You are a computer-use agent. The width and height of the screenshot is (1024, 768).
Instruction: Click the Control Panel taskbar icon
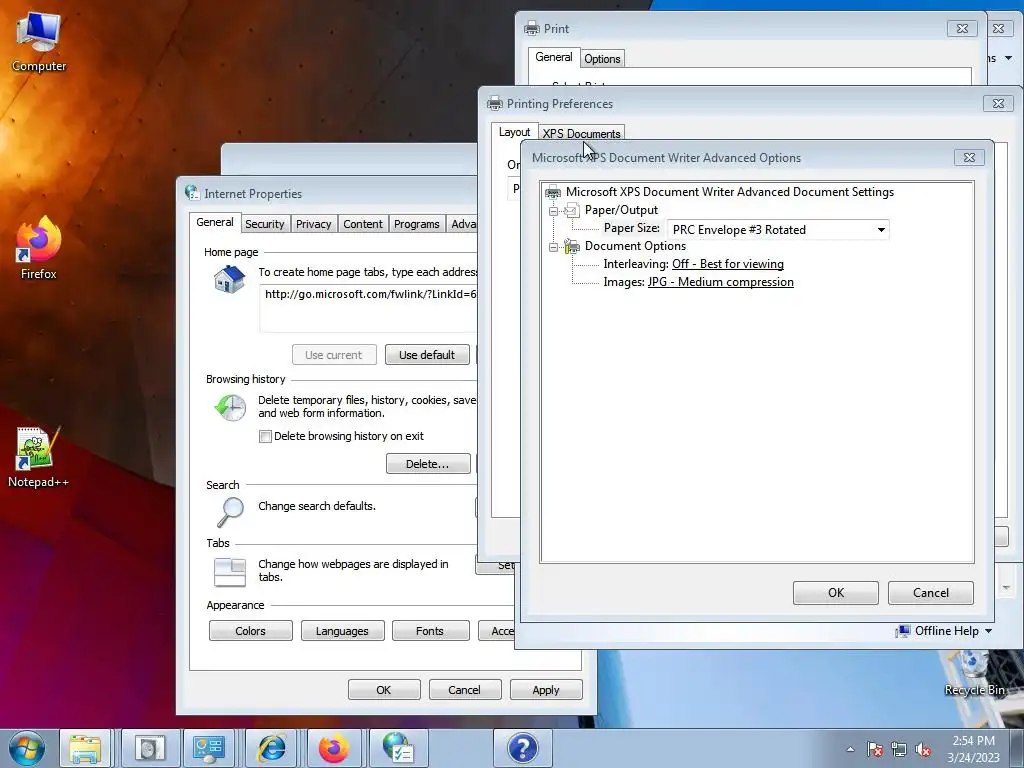click(209, 748)
